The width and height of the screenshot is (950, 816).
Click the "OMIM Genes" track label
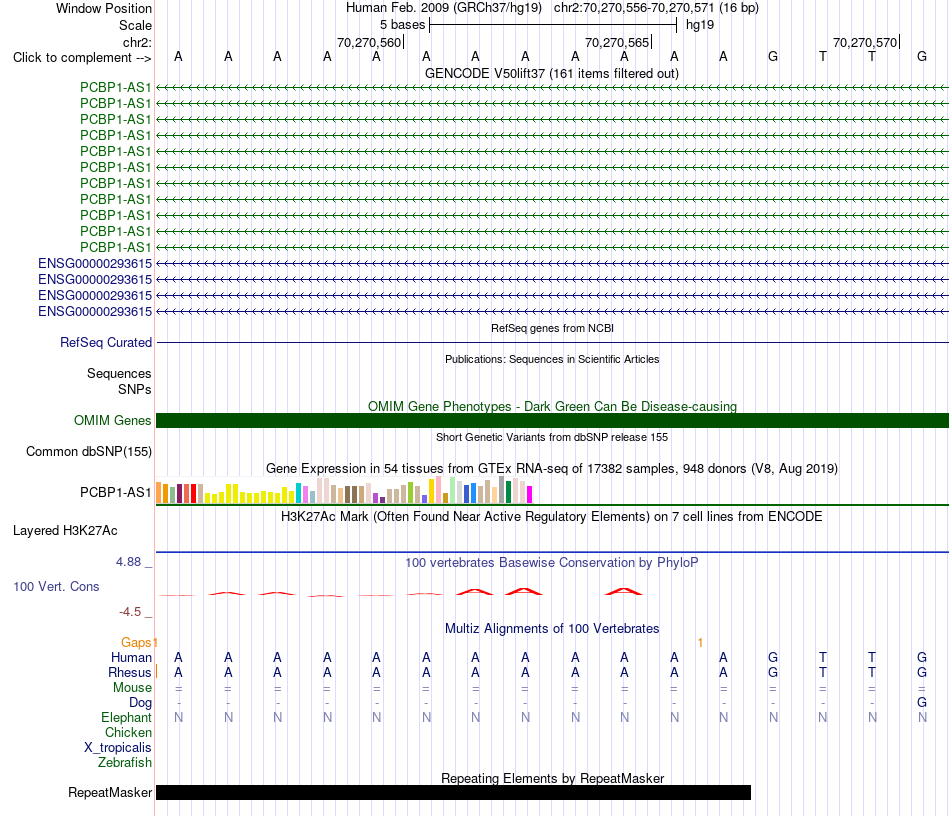(x=113, y=420)
